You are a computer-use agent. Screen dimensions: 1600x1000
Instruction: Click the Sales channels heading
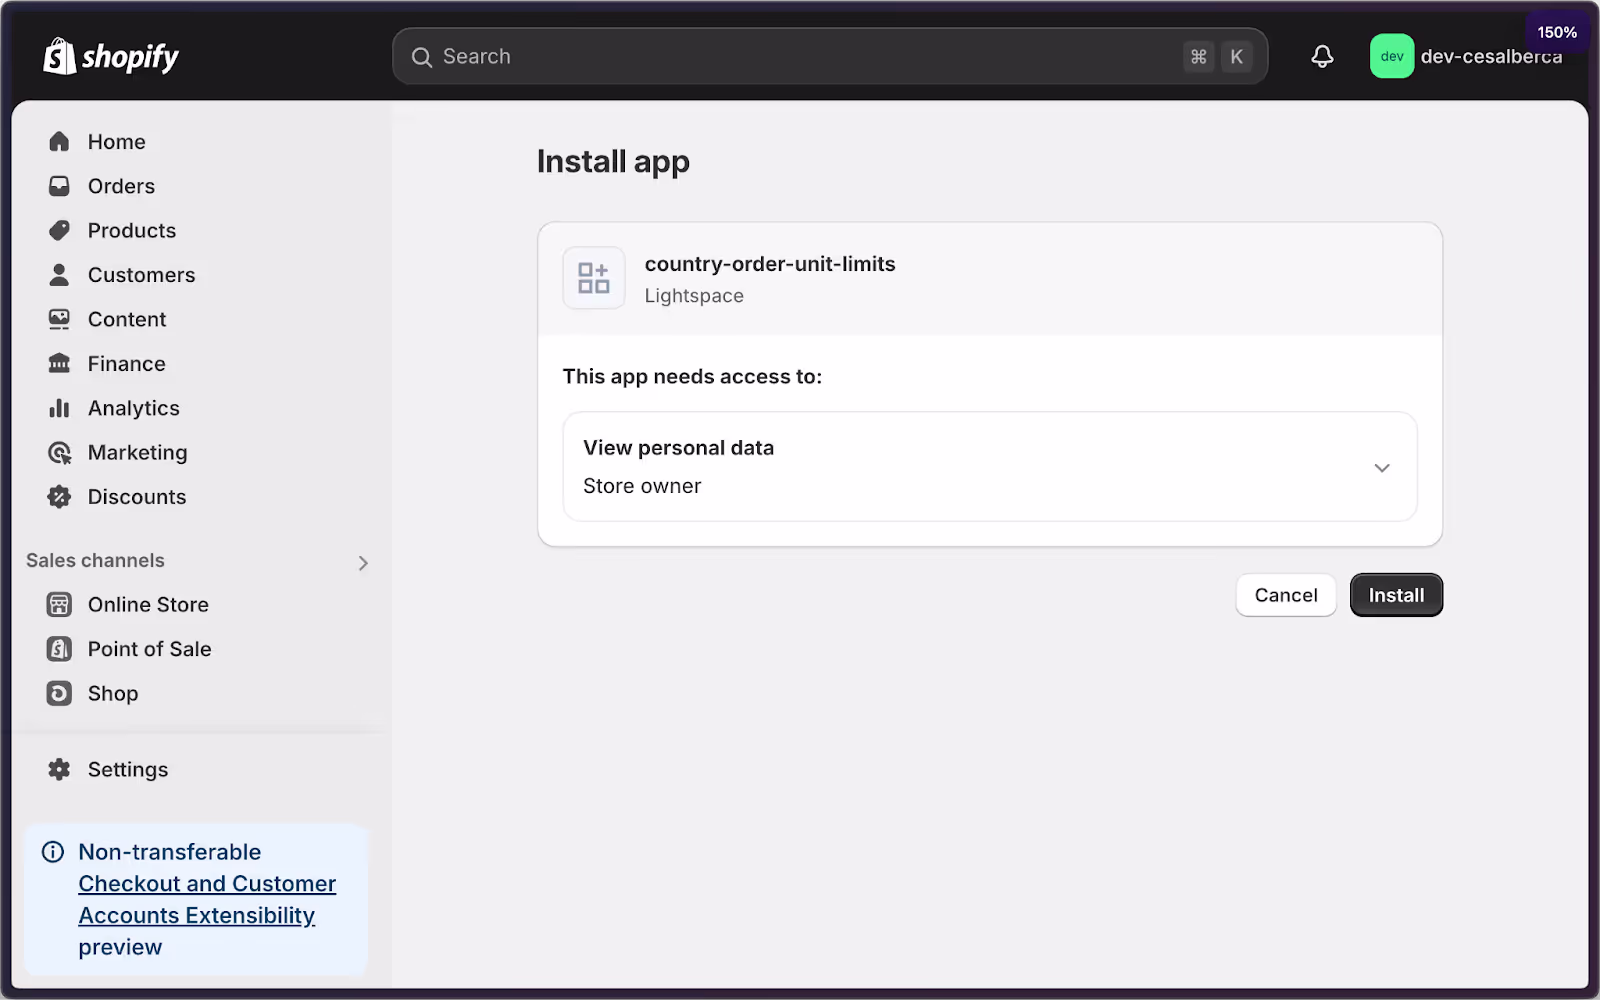click(95, 561)
